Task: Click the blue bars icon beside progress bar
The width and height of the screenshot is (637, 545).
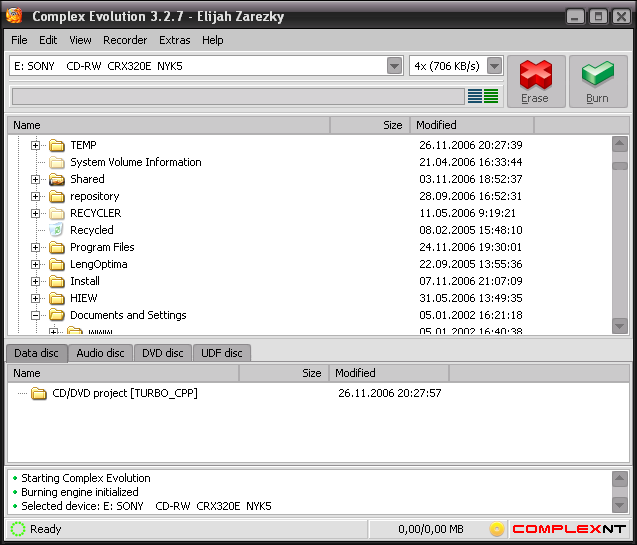Action: 475,96
